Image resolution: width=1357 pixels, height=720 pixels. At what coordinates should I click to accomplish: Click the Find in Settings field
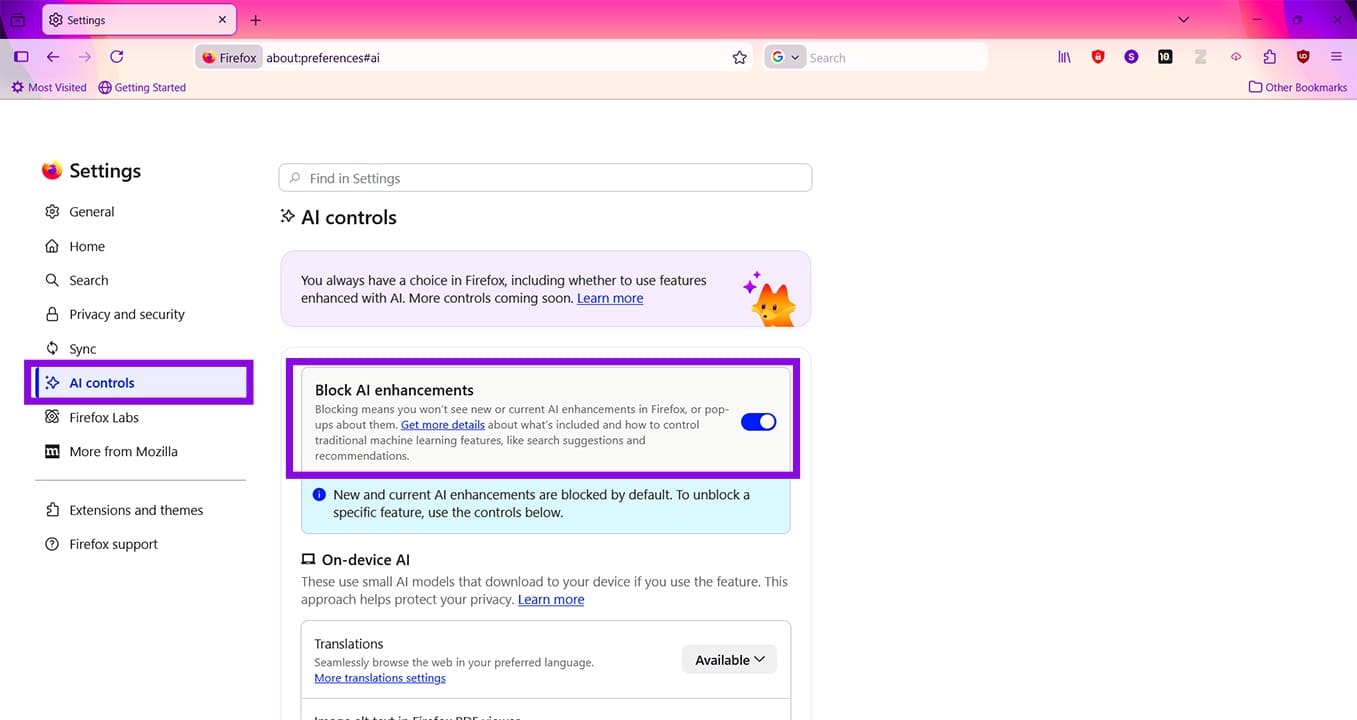(x=545, y=178)
